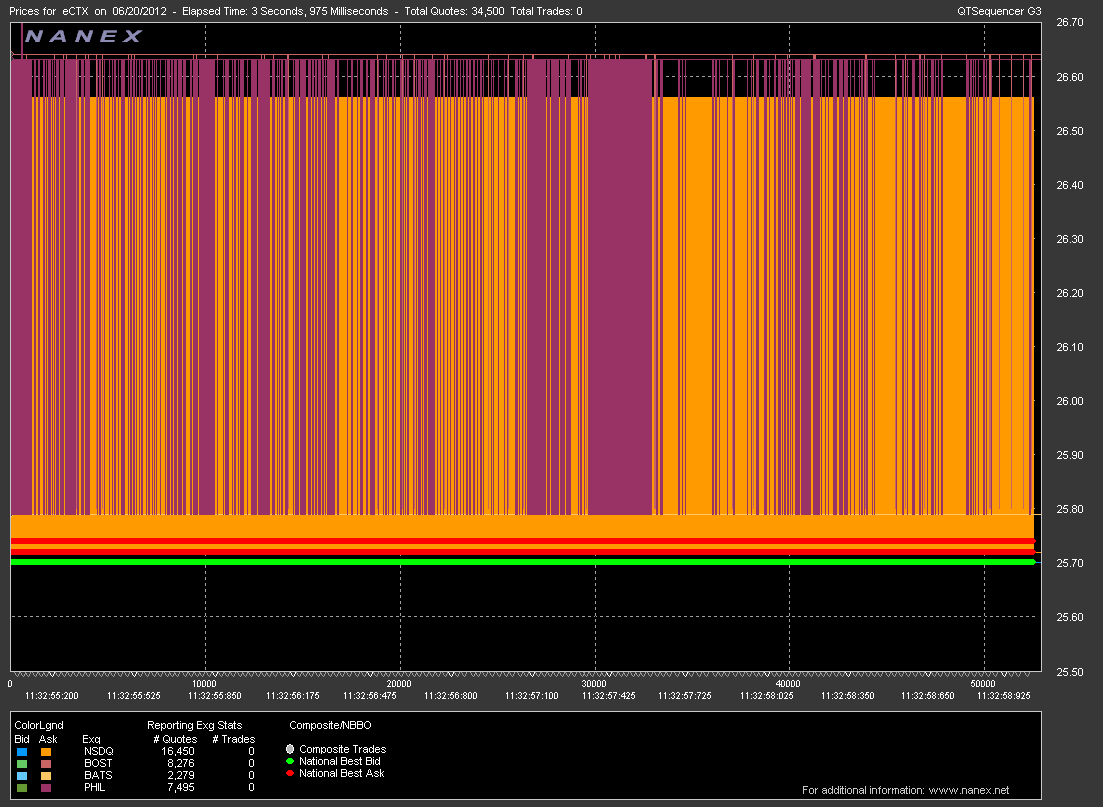Click the 'Composite/NBBO' legend heading
1103x807 pixels.
coord(330,725)
